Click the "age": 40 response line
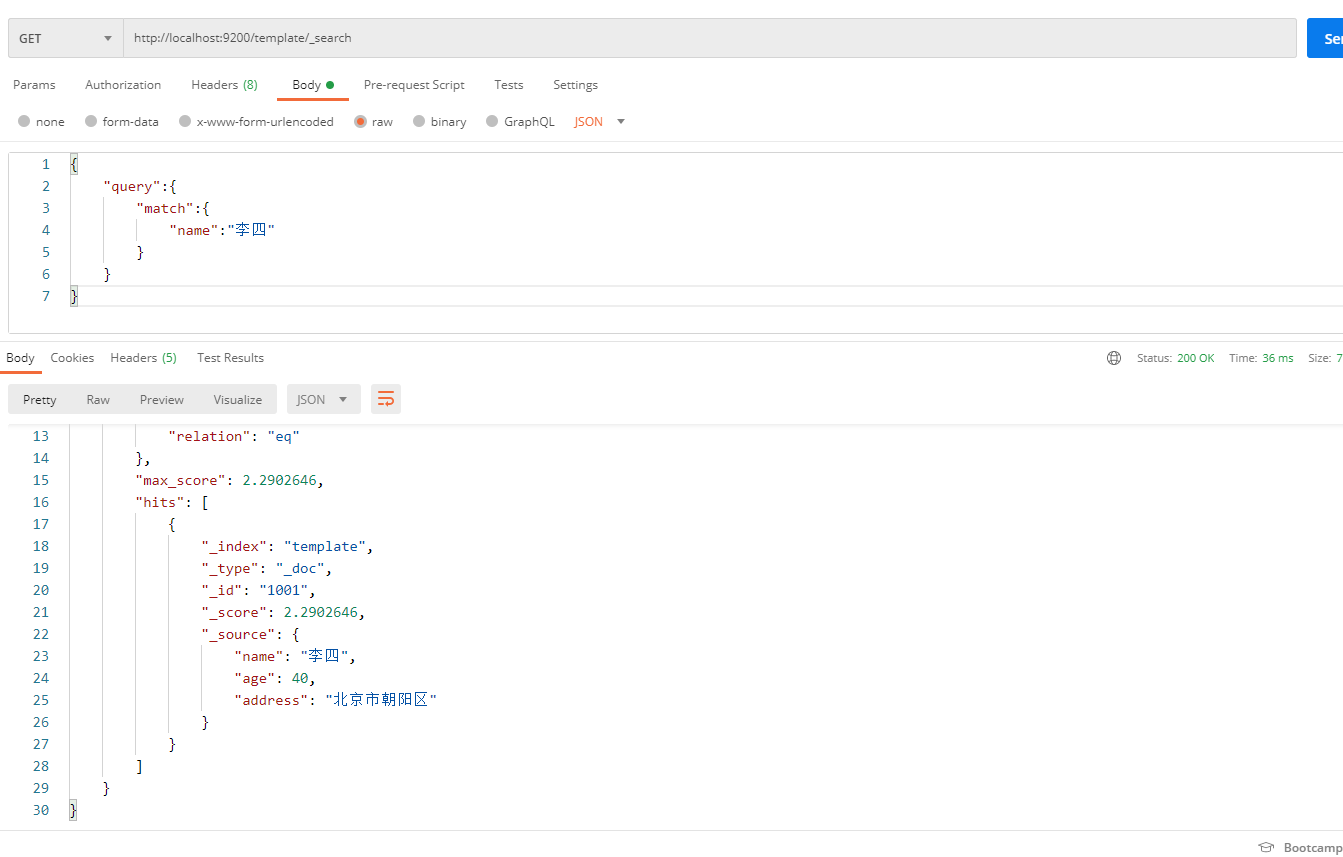1343x857 pixels. click(275, 678)
